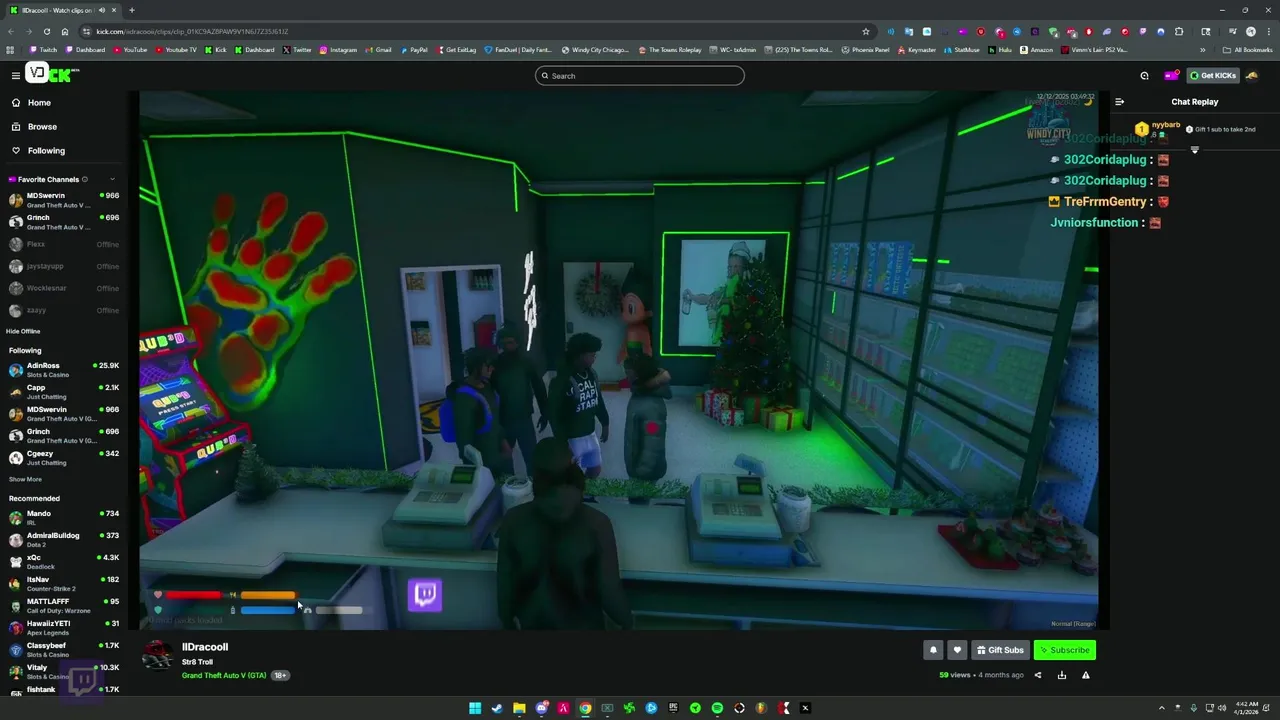Open a new browser tab
This screenshot has width=1280, height=720.
point(131,10)
